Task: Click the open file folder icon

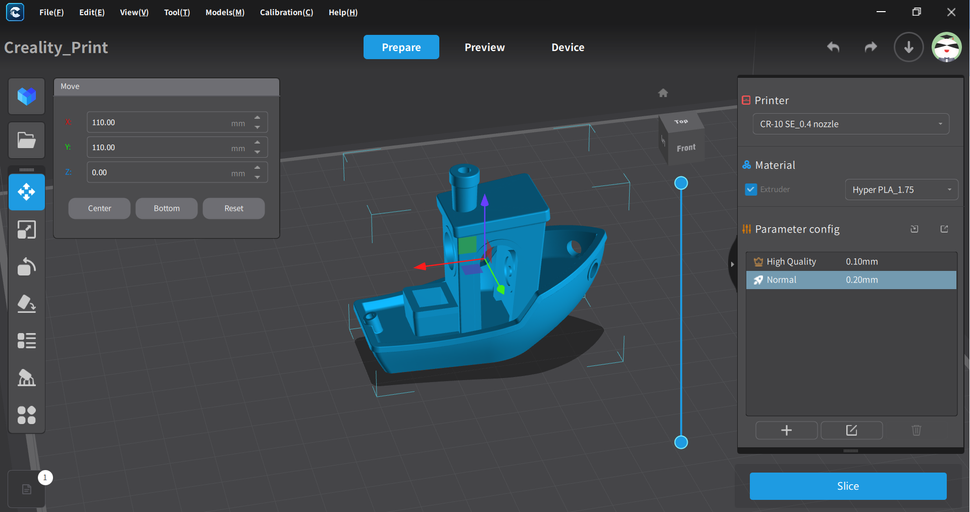Action: (x=27, y=140)
